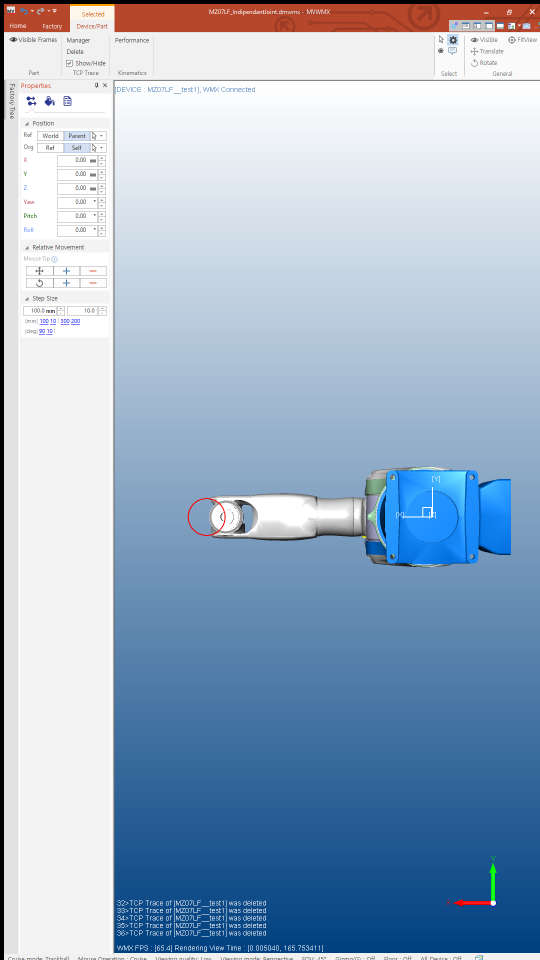Click Delete in TCP Trace group
540x960 pixels.
[x=75, y=51]
